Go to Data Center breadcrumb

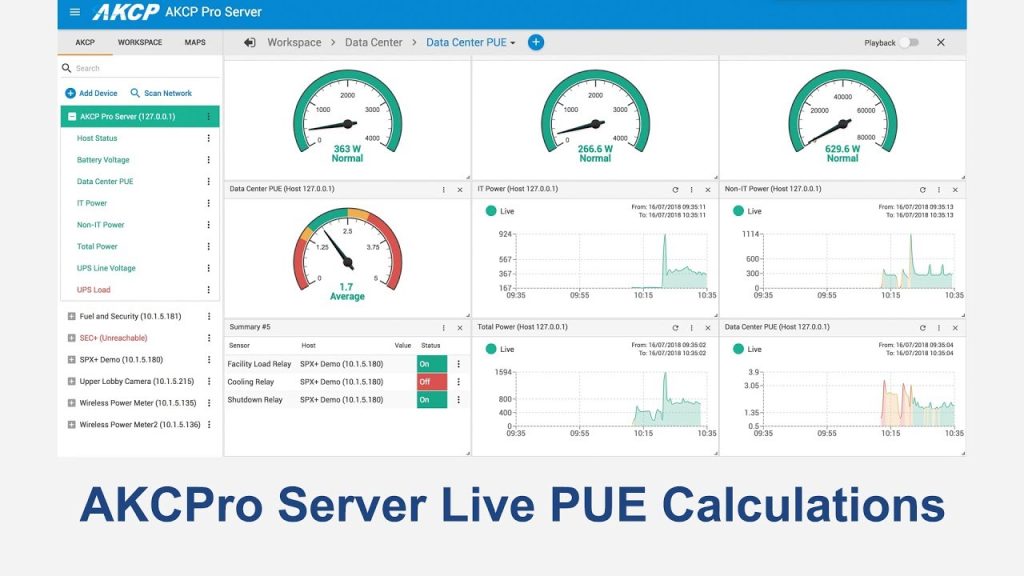(374, 42)
